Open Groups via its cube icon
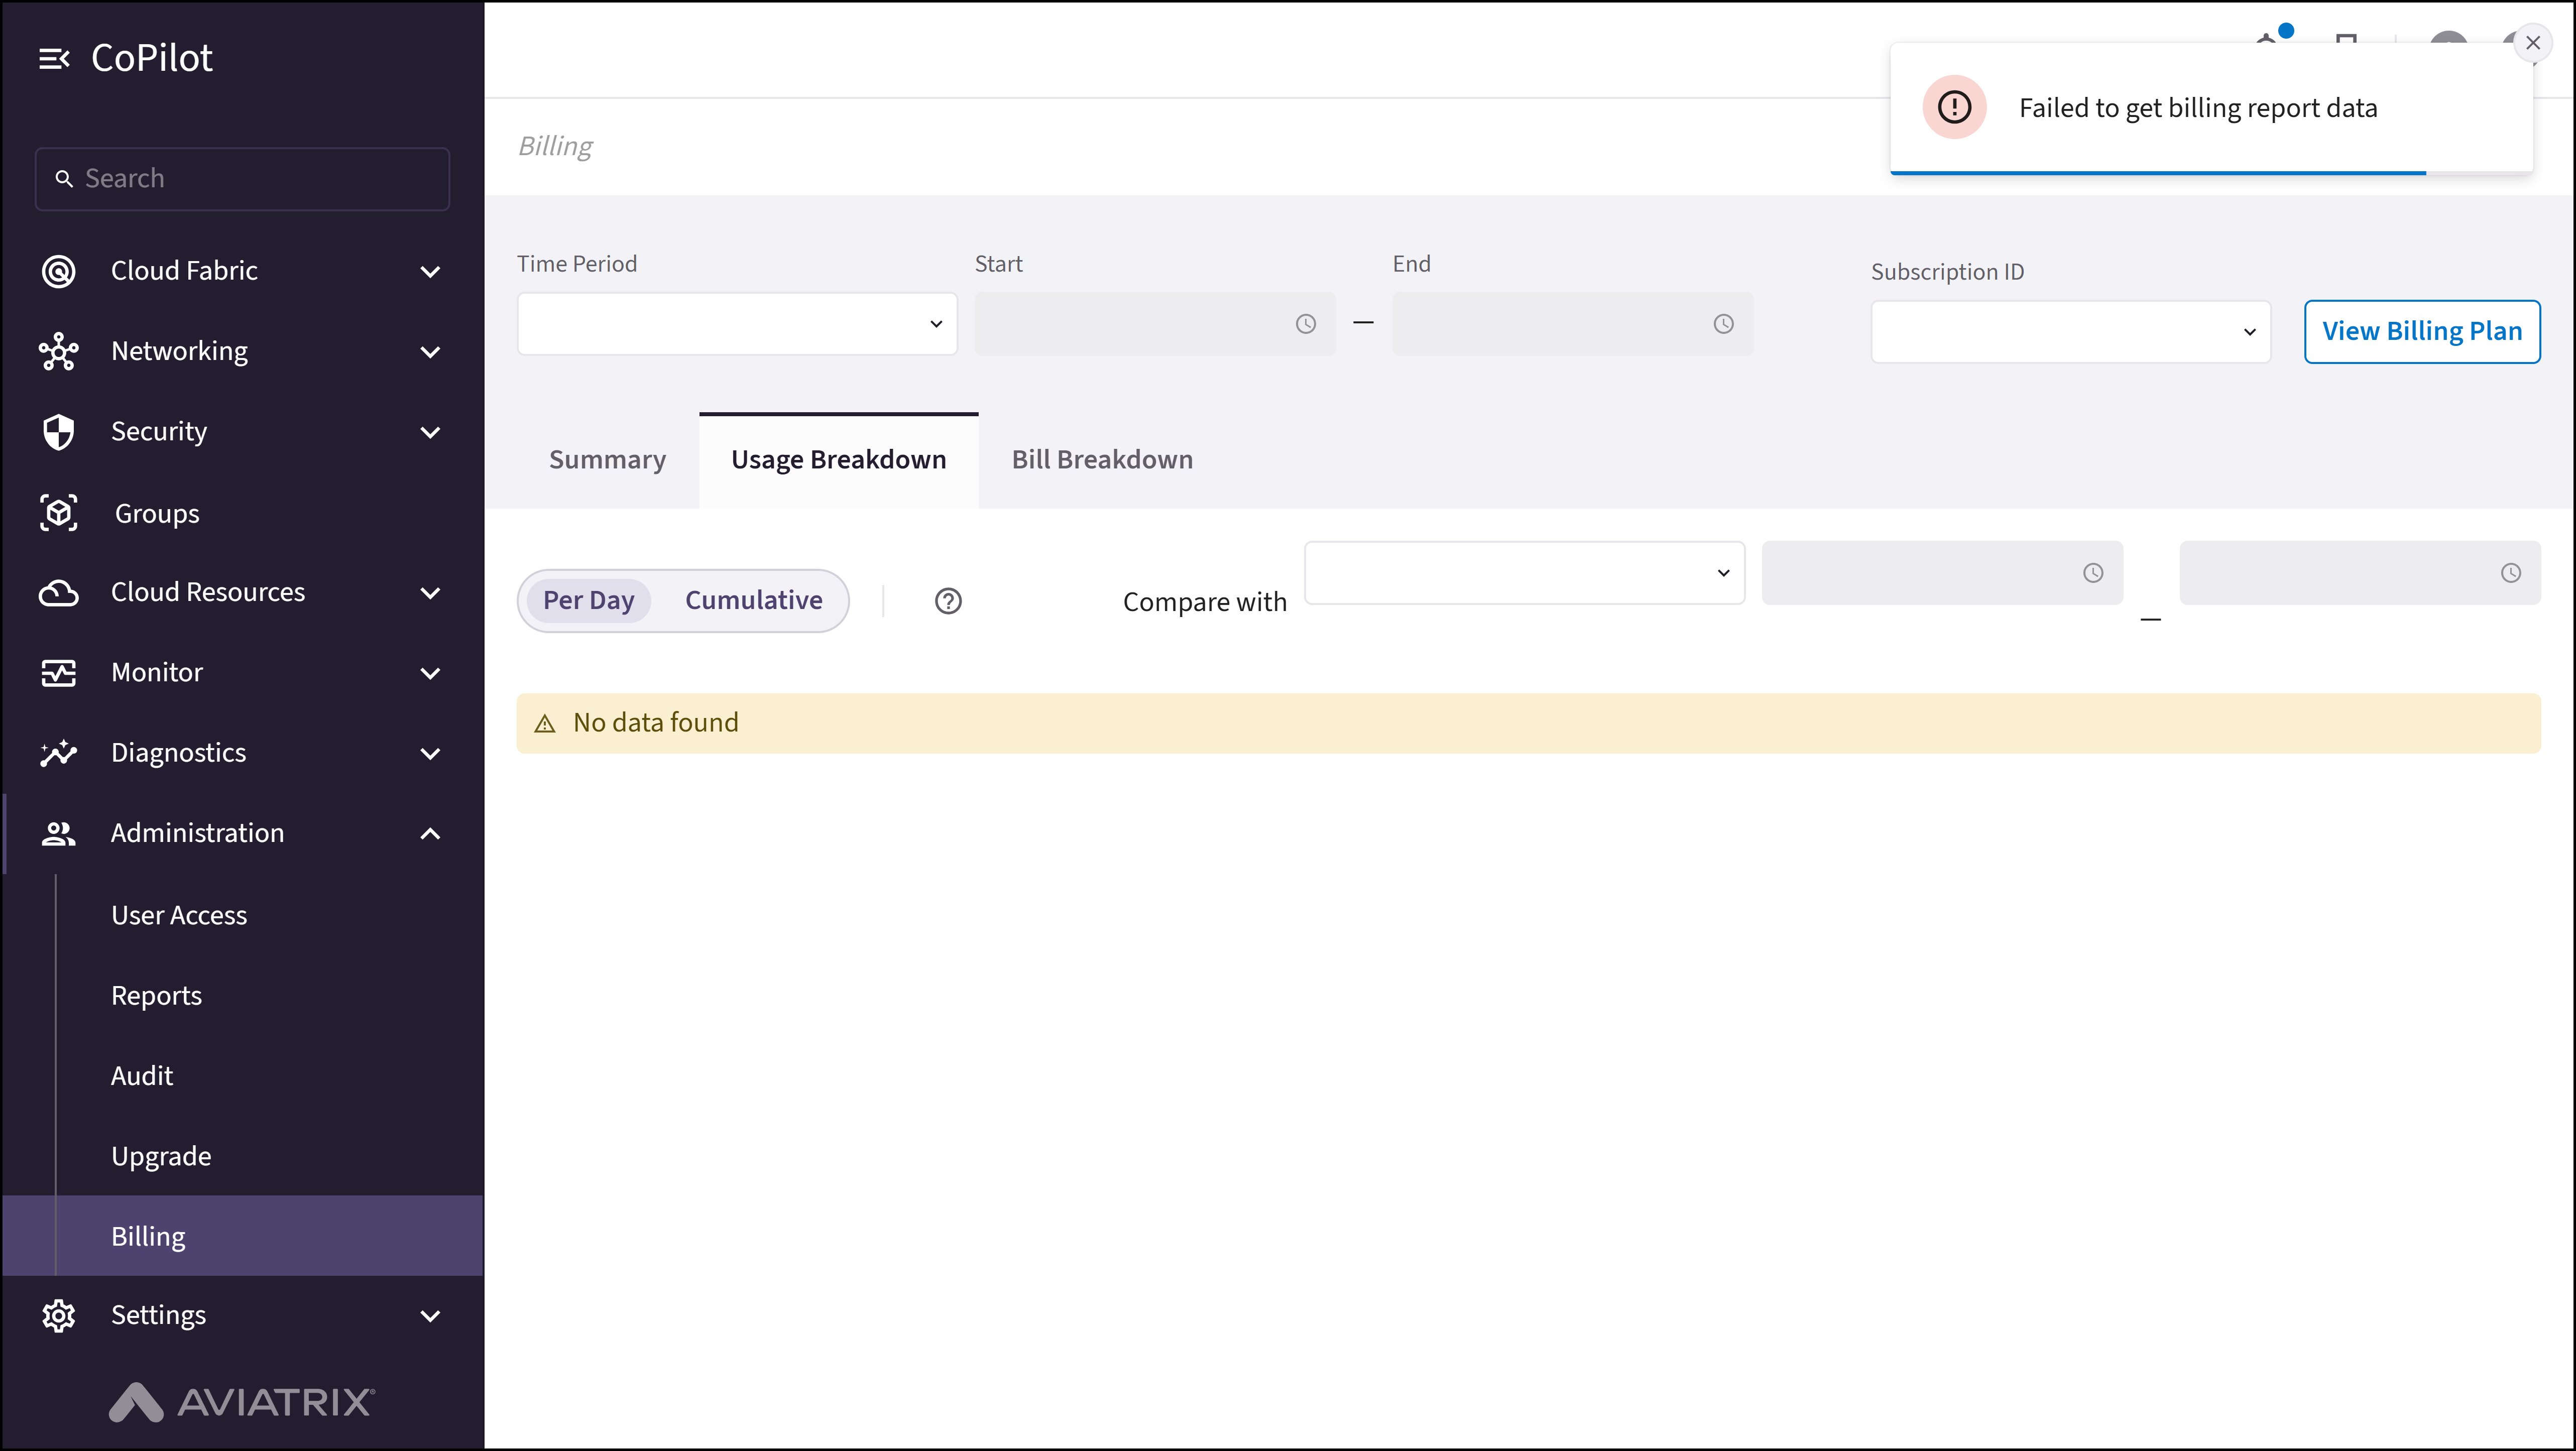 pyautogui.click(x=58, y=513)
